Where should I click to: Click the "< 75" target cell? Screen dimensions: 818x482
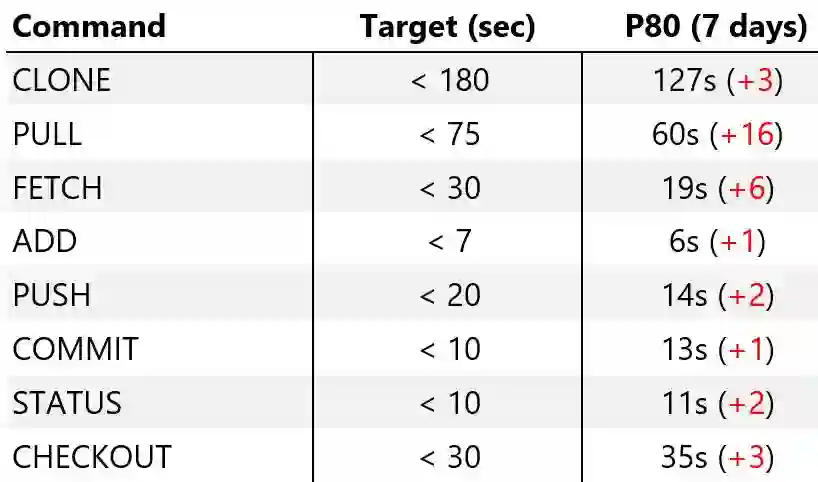click(449, 134)
